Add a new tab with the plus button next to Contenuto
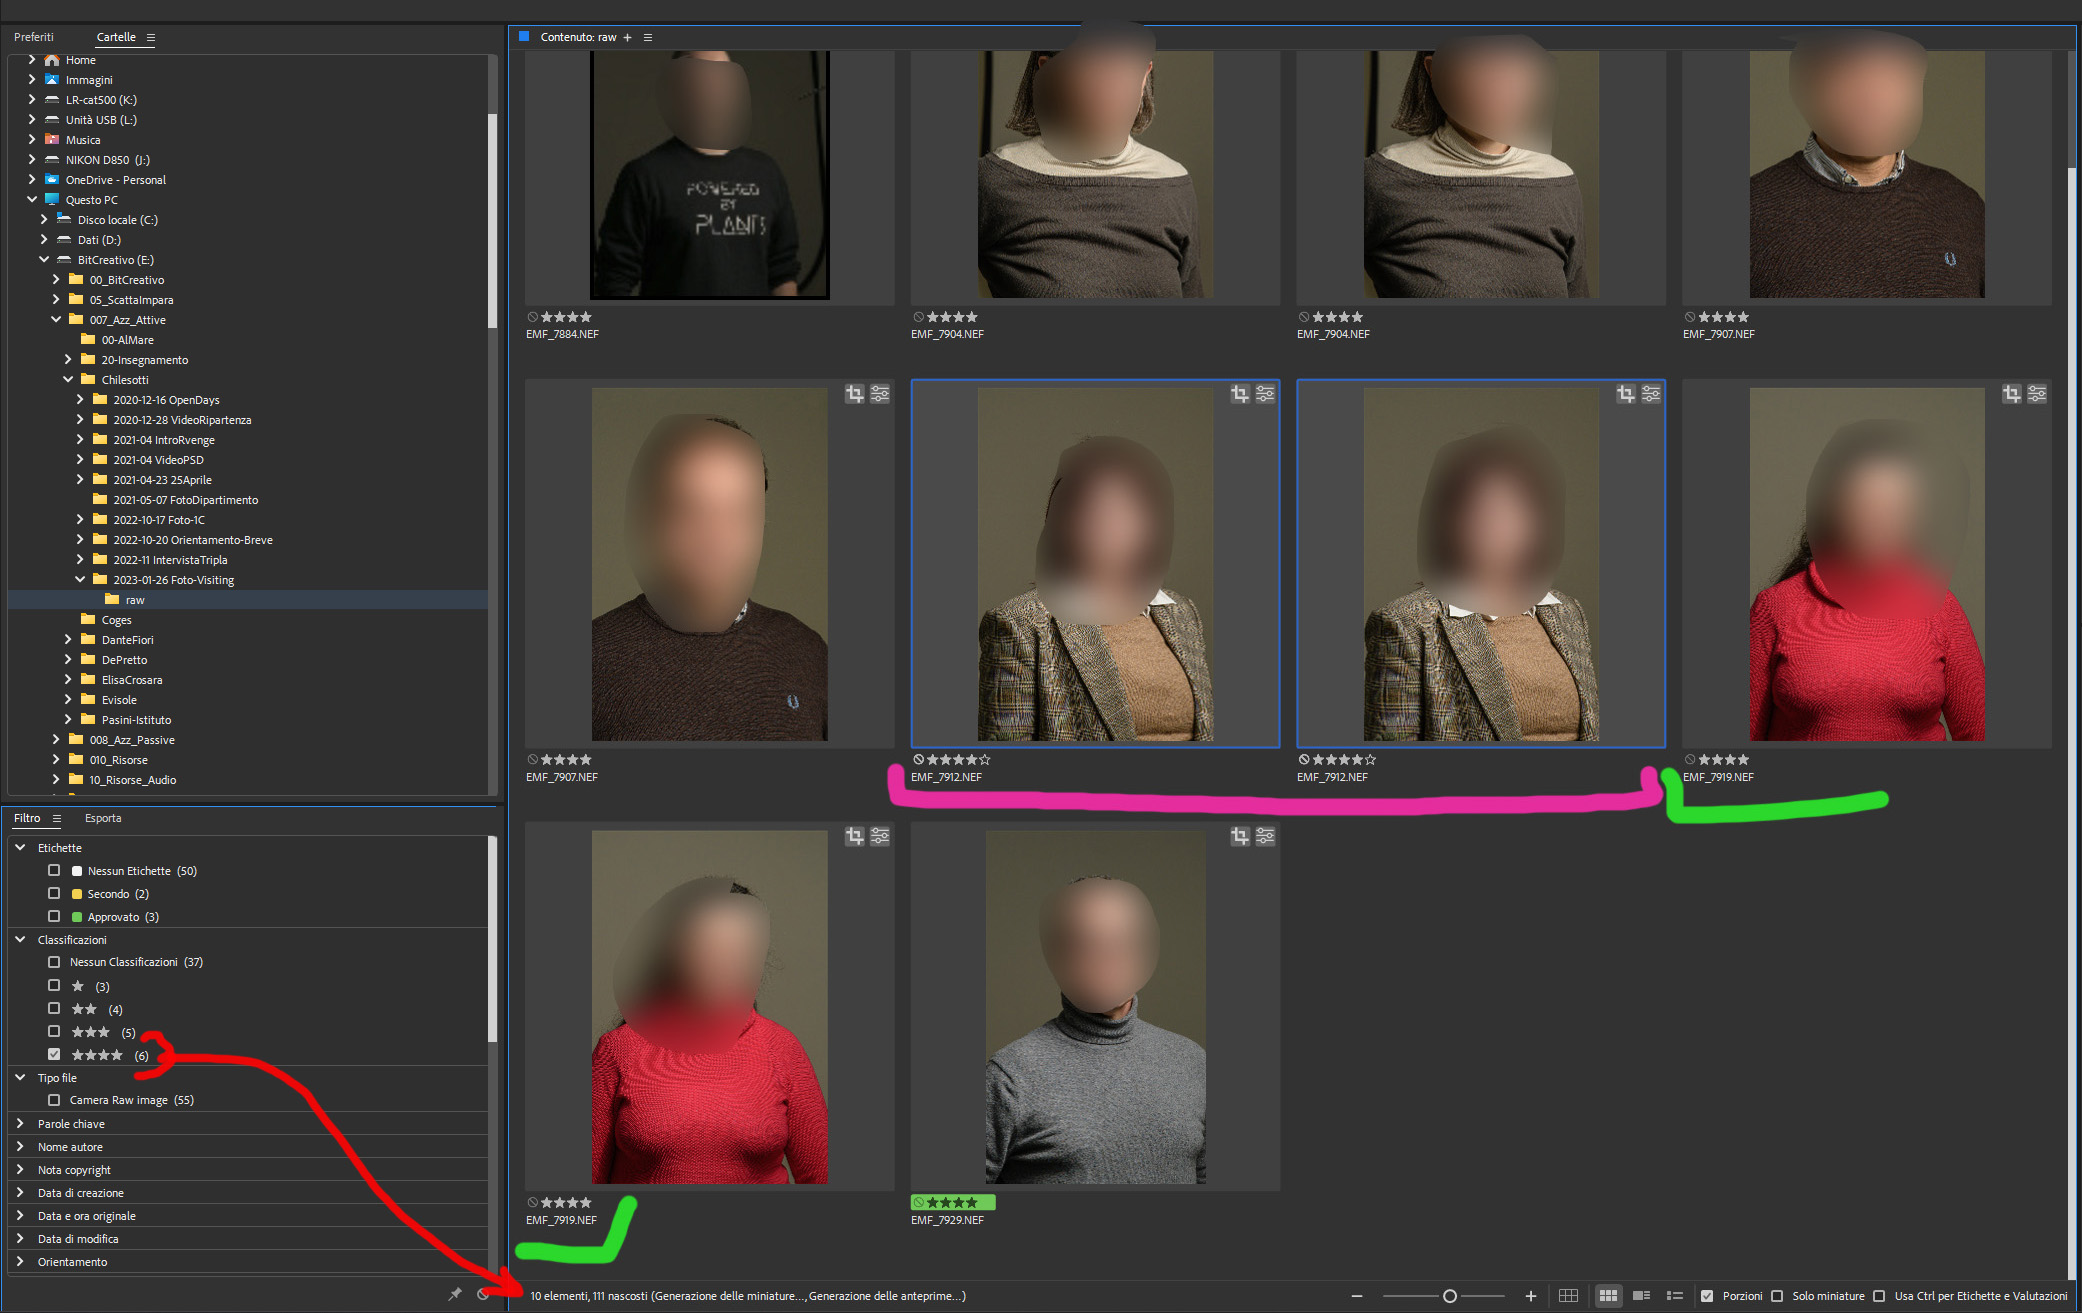 coord(627,37)
